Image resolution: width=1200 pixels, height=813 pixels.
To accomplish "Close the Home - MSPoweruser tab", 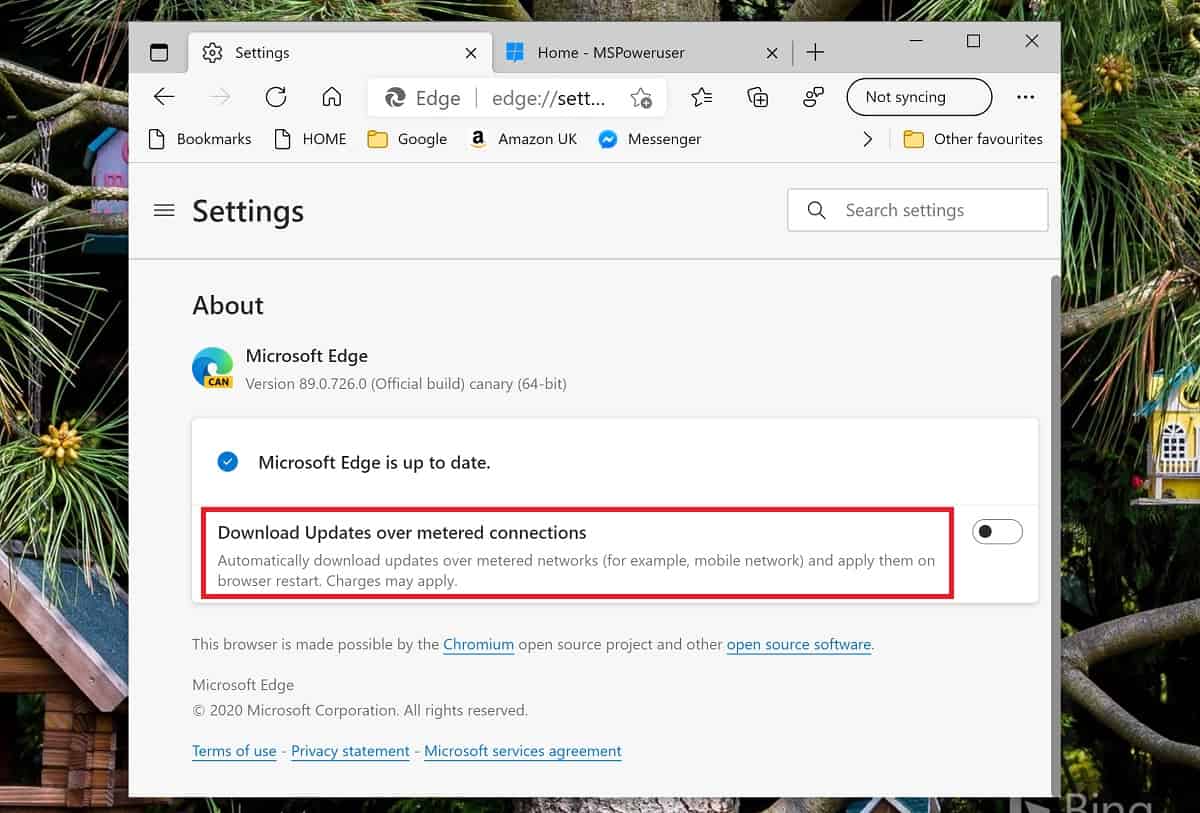I will point(772,53).
